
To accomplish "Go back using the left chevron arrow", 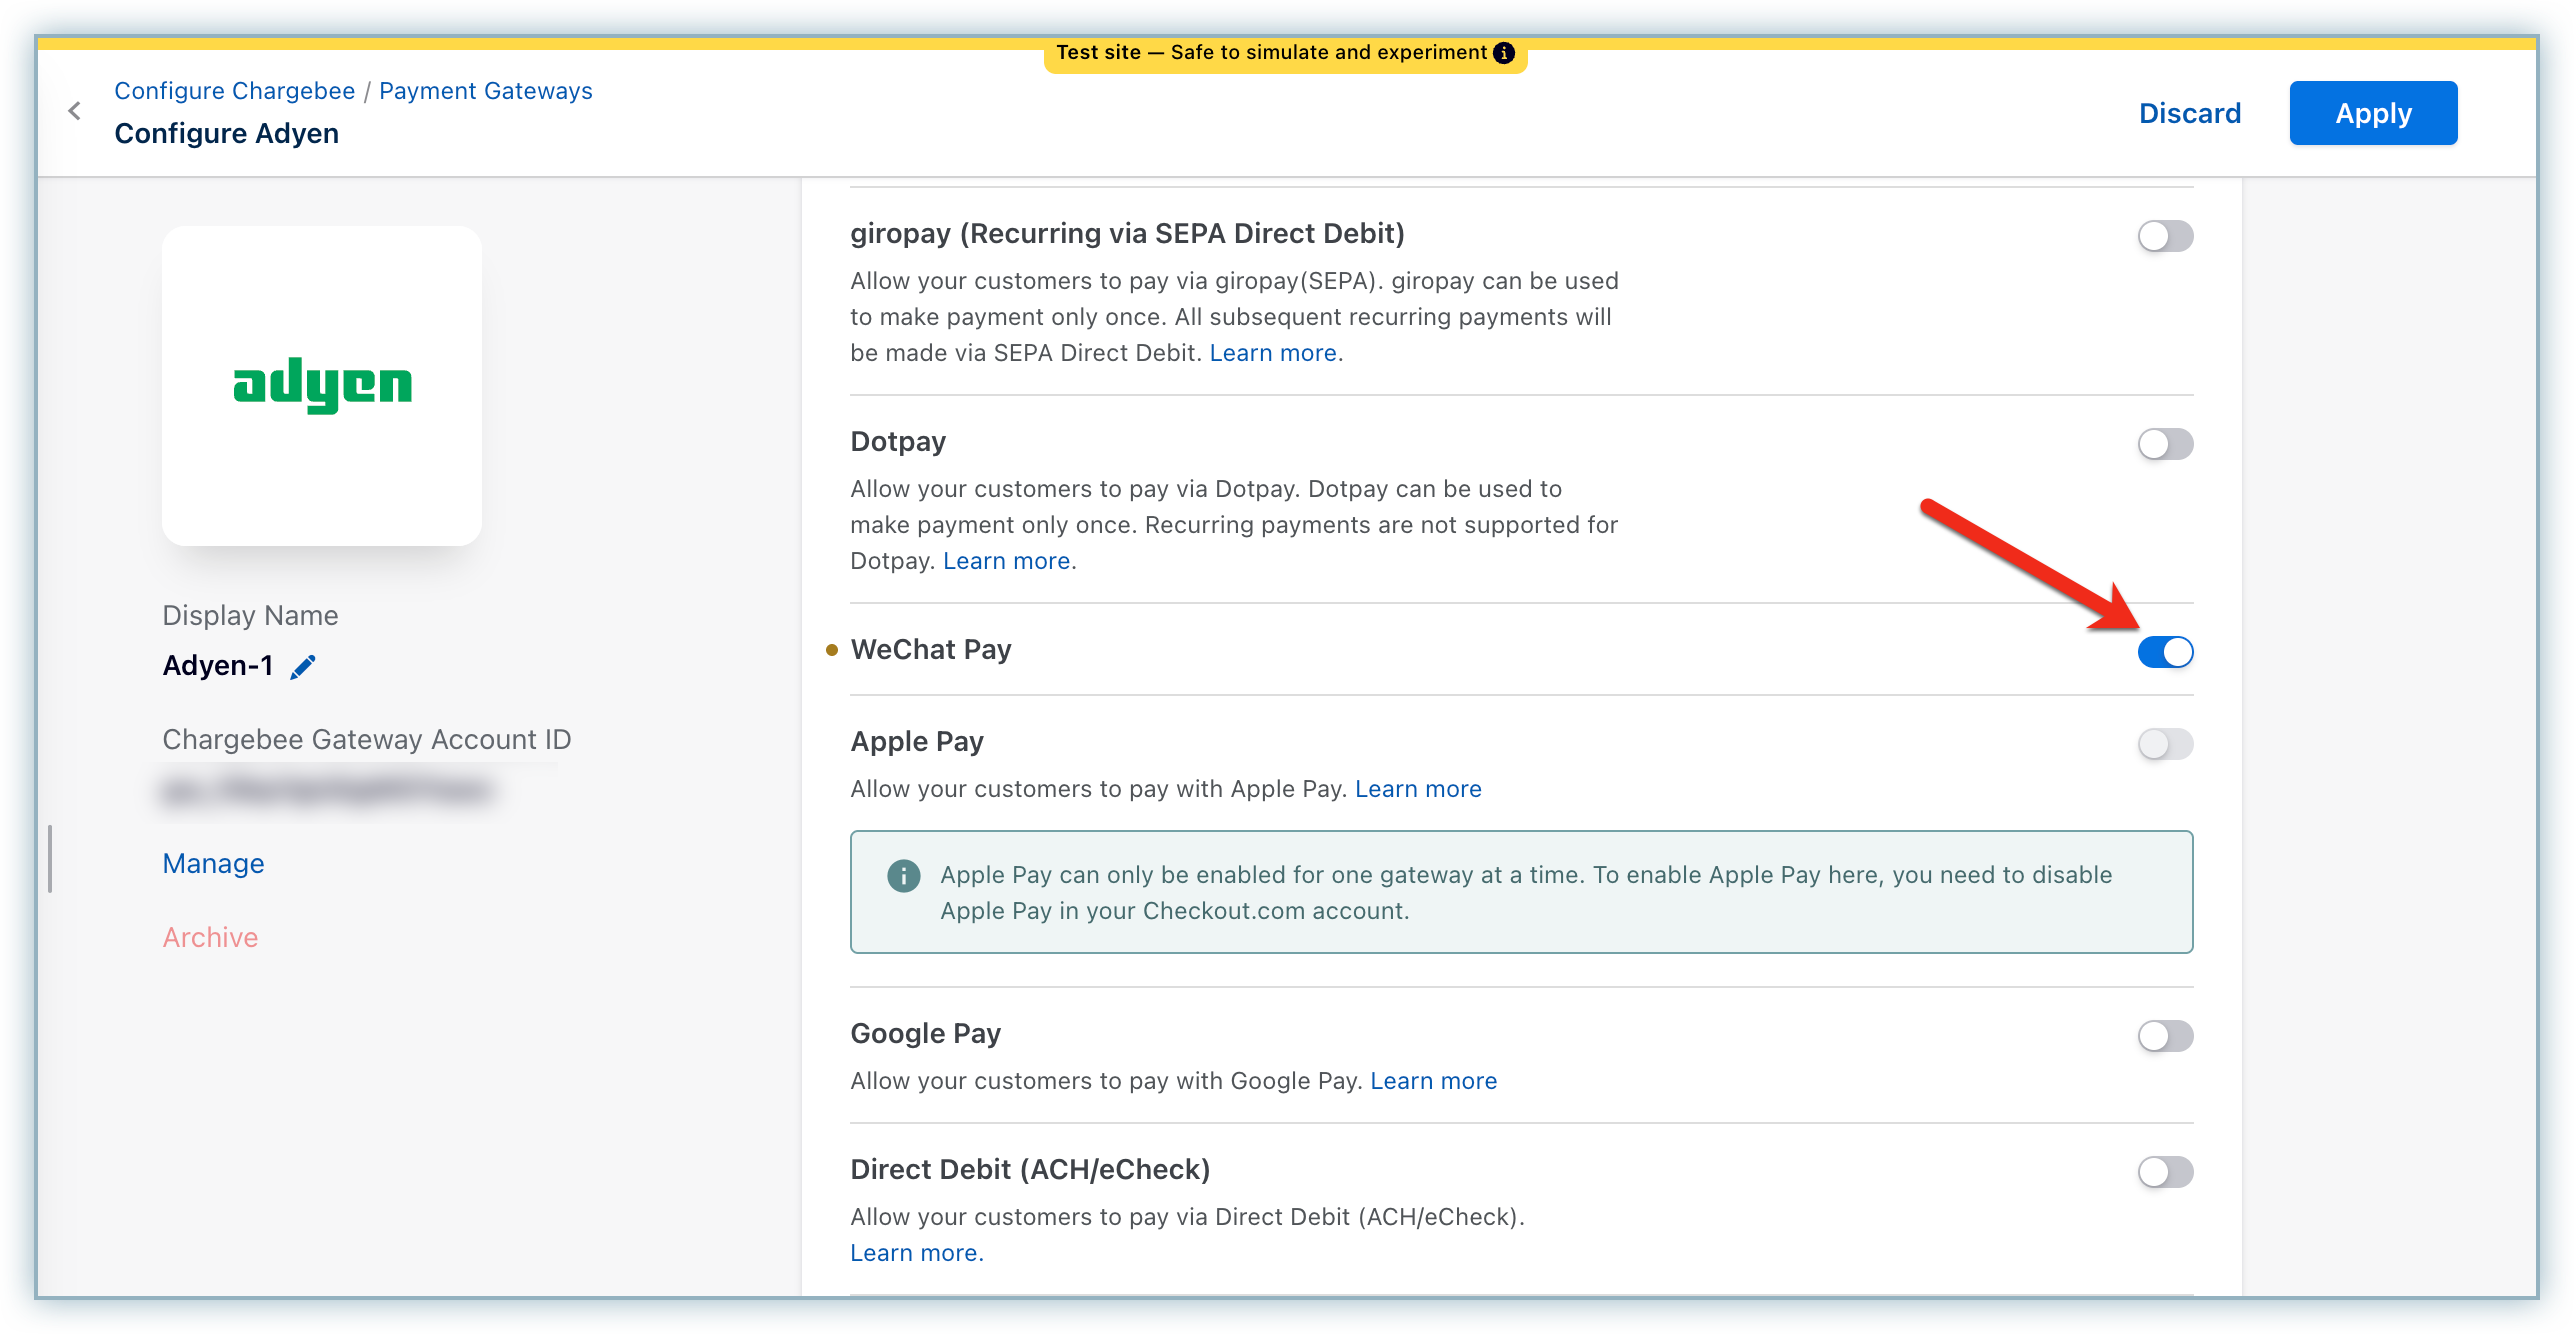I will point(75,111).
